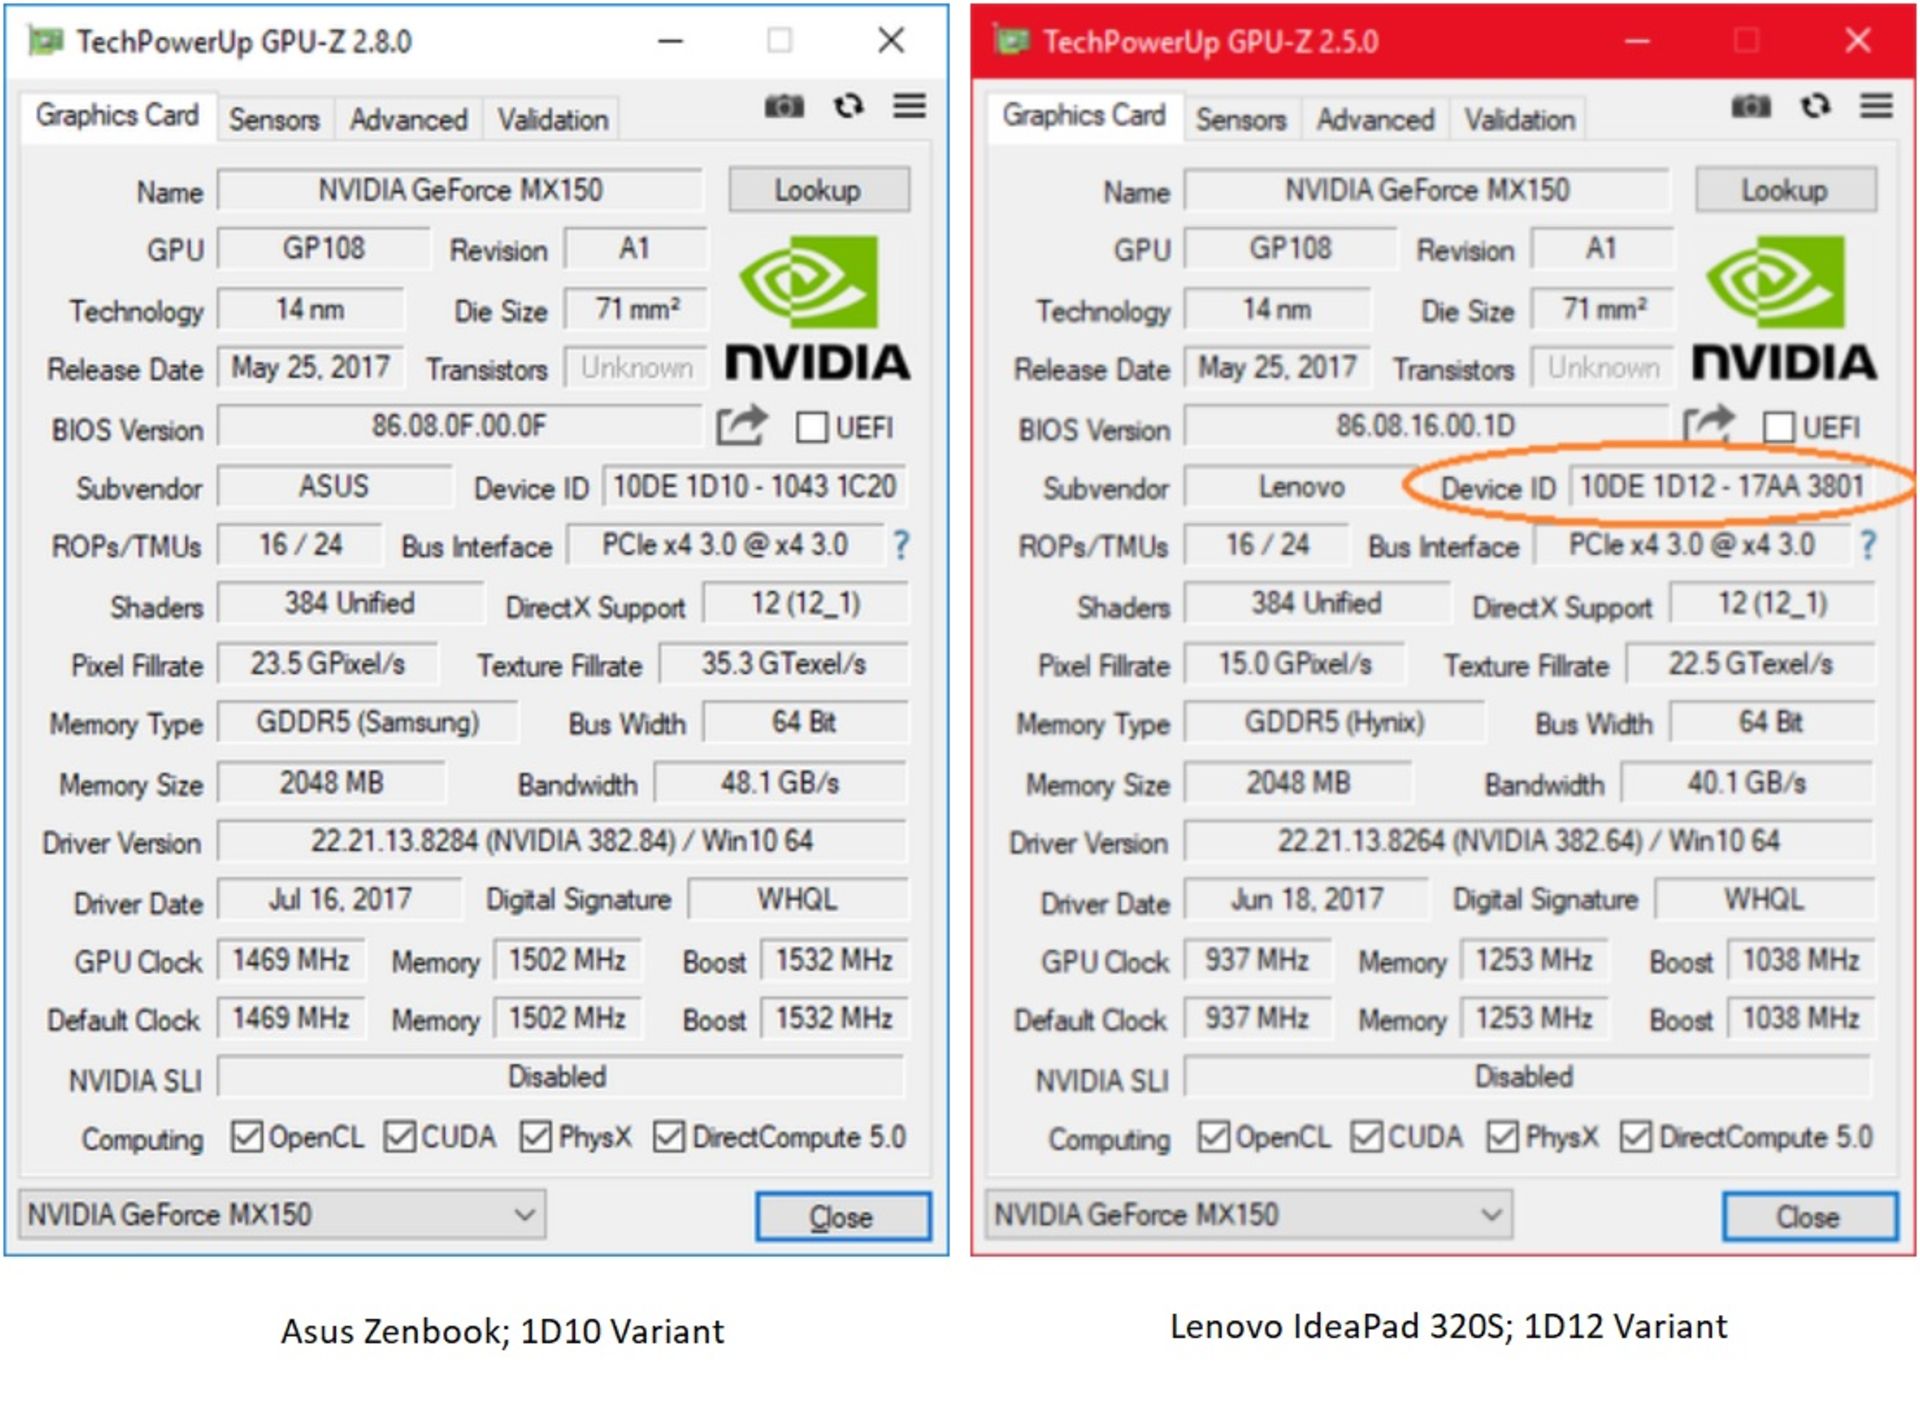Select Graphics Card tab in GPU-Z 2.8.0
The height and width of the screenshot is (1416, 1920).
click(117, 116)
